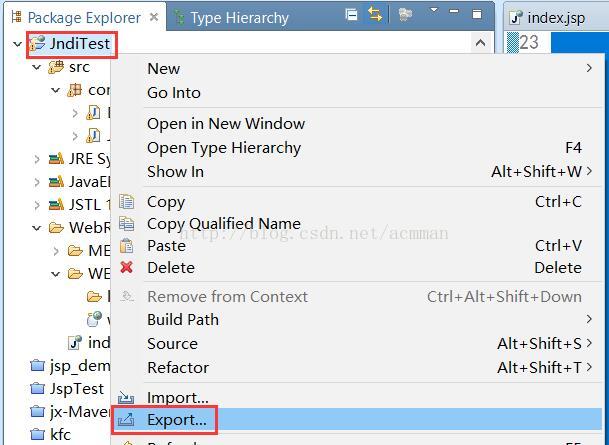Click the Import tray icon

tap(126, 397)
